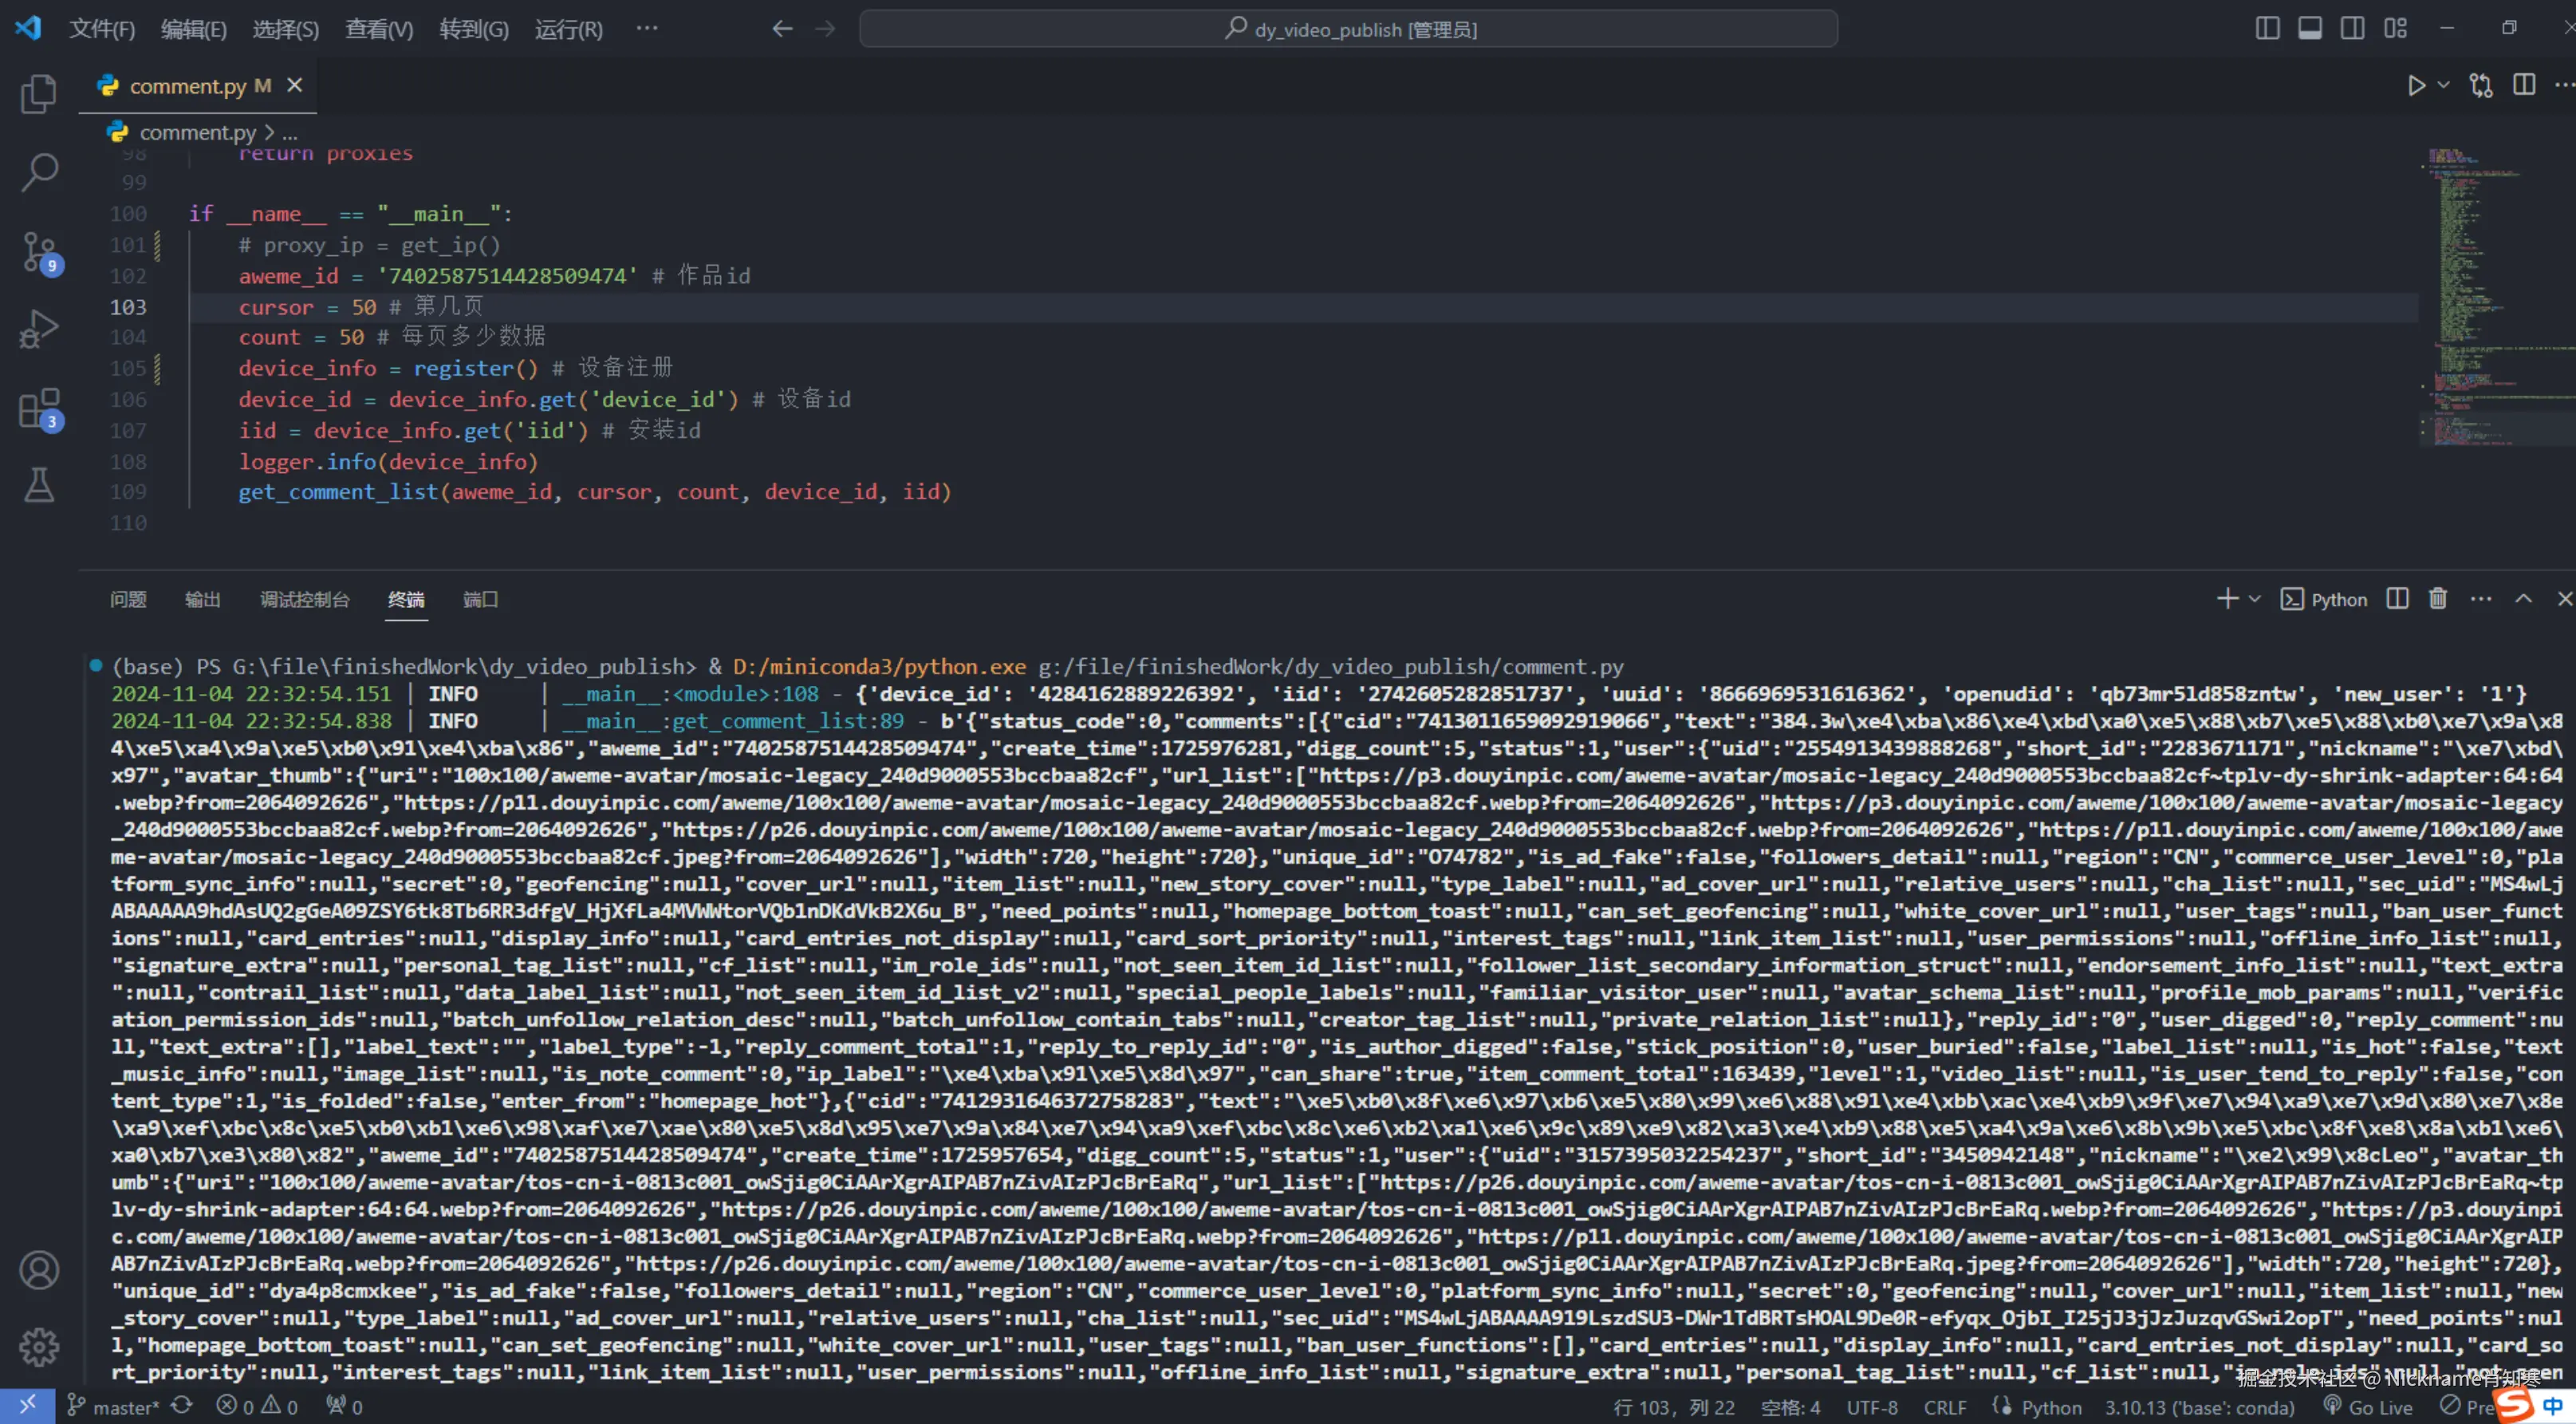
Task: Maximize panel size with the chevron up
Action: [2523, 599]
